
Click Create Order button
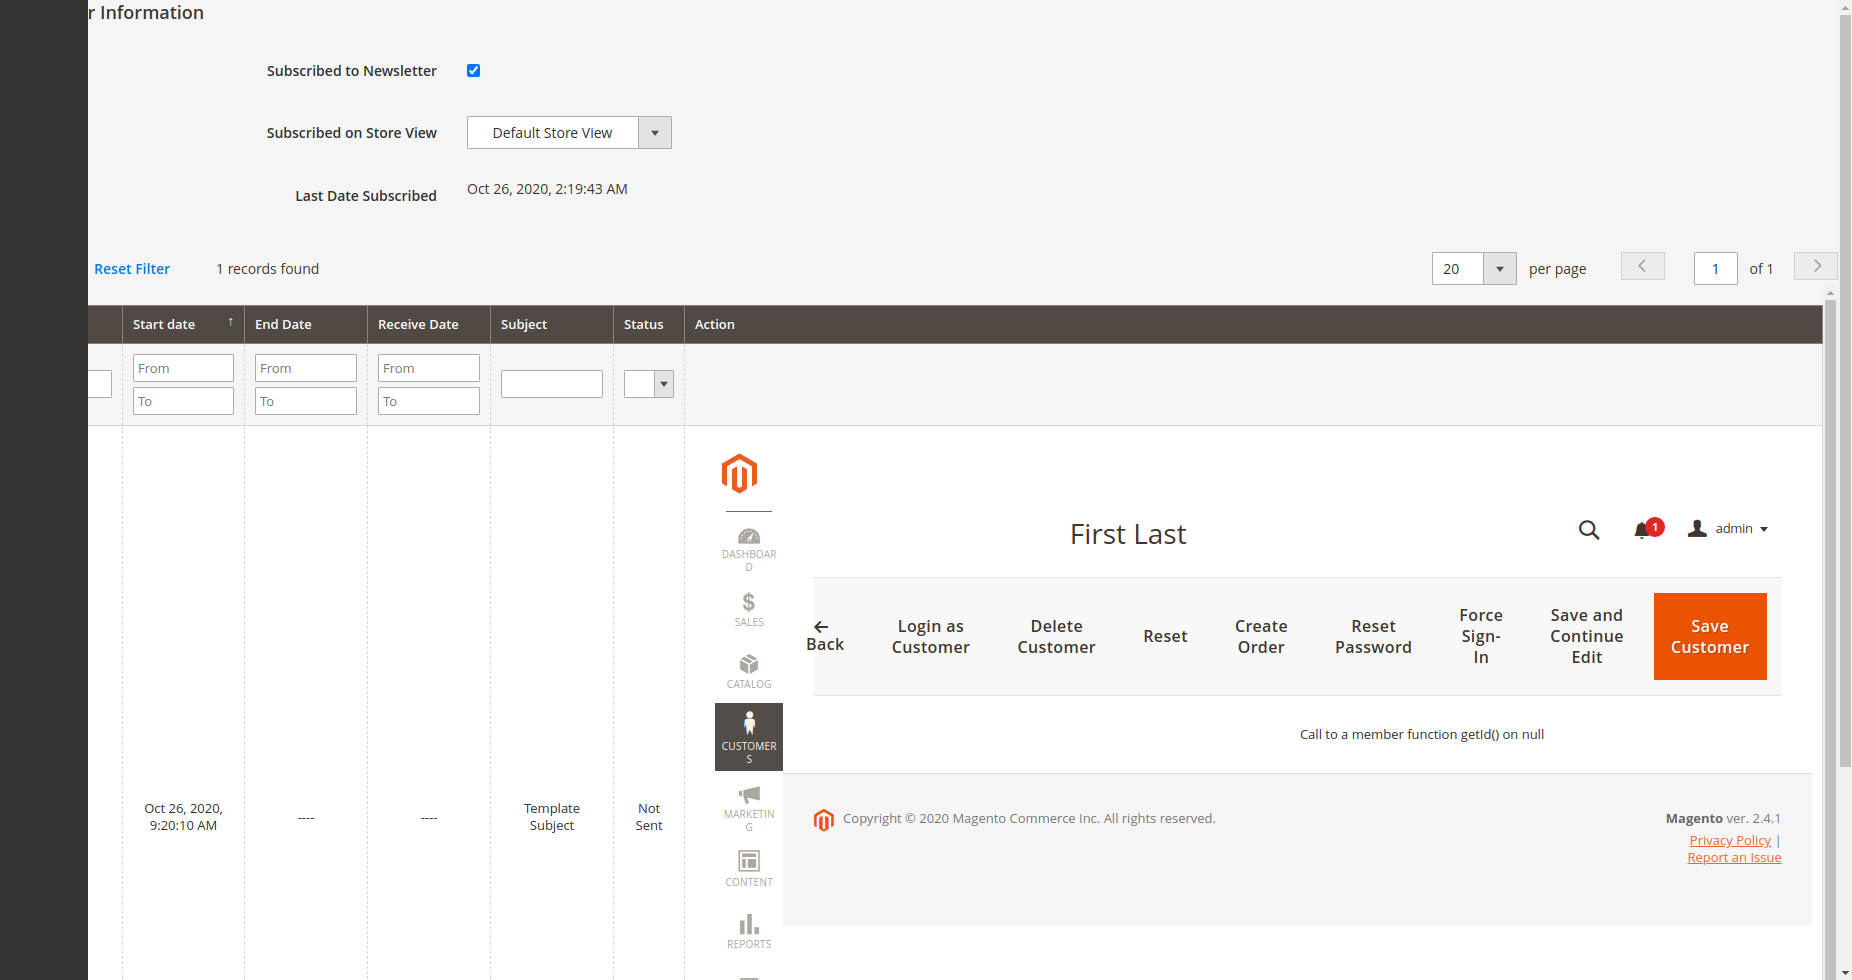click(x=1261, y=637)
